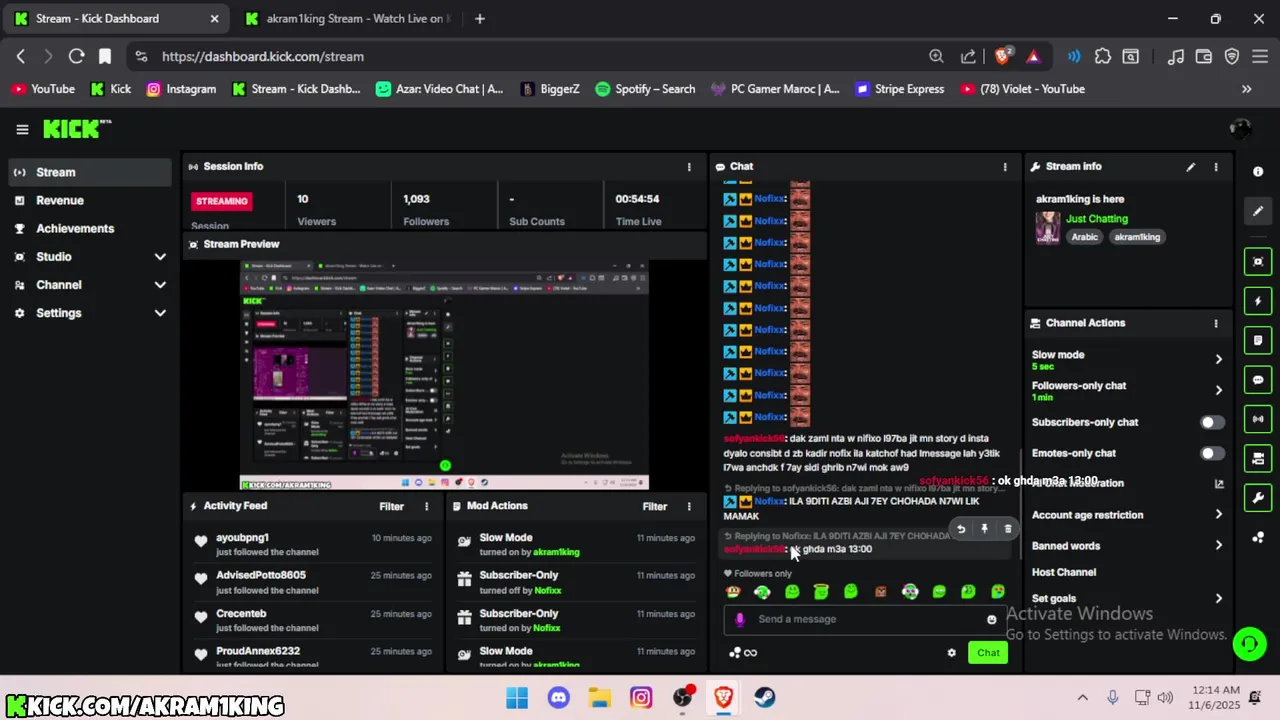This screenshot has width=1280, height=720.
Task: Open the hamburger menu beside the Kick logo
Action: (x=22, y=129)
